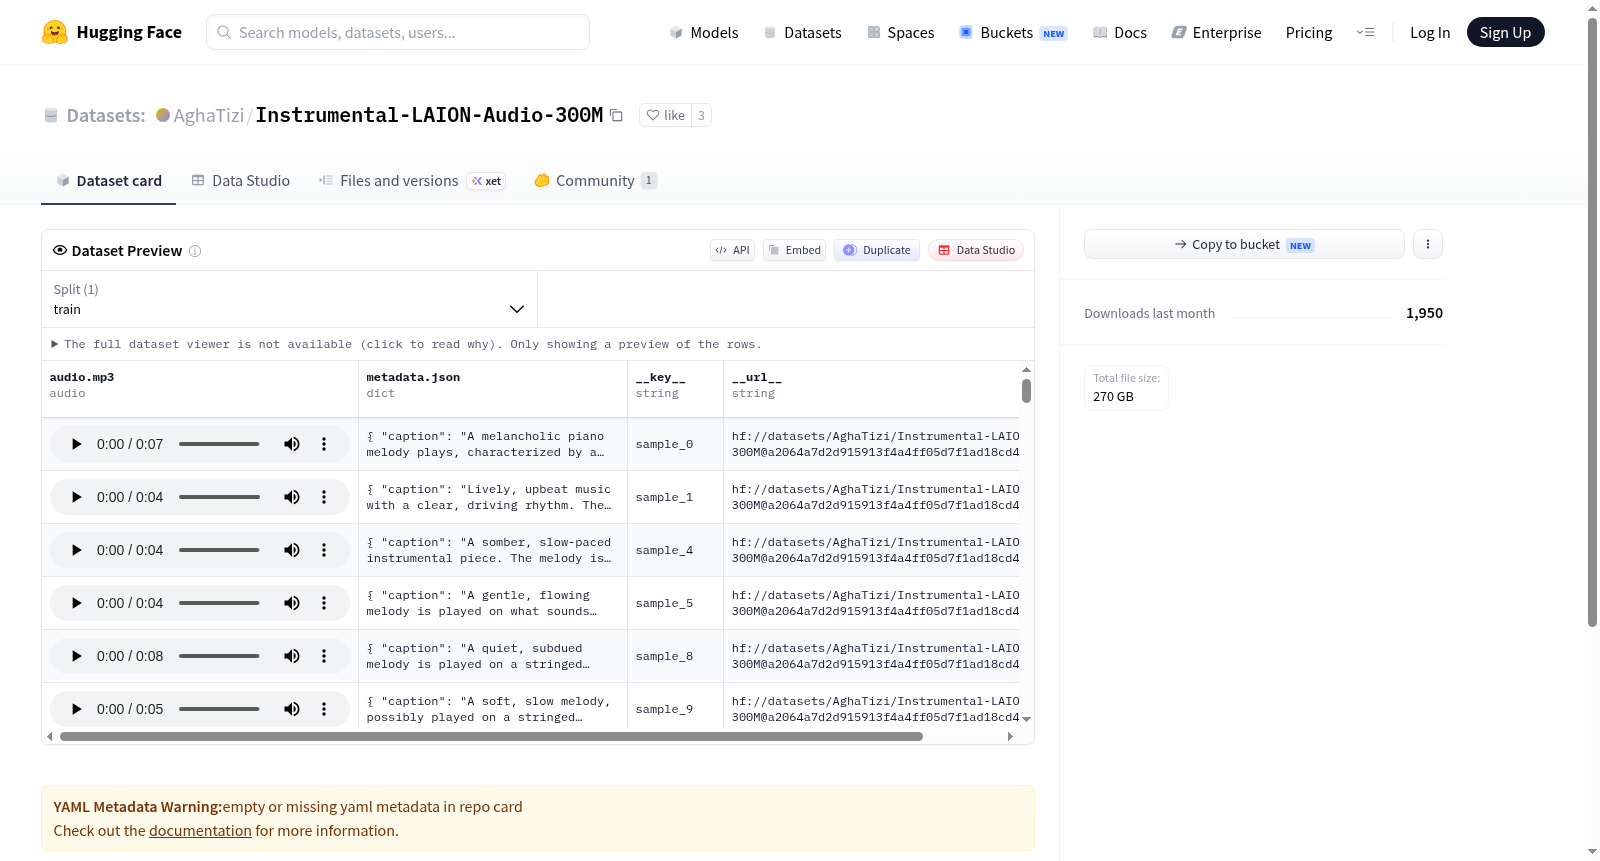Open more options for sample_1 audio
1600x861 pixels.
click(324, 497)
